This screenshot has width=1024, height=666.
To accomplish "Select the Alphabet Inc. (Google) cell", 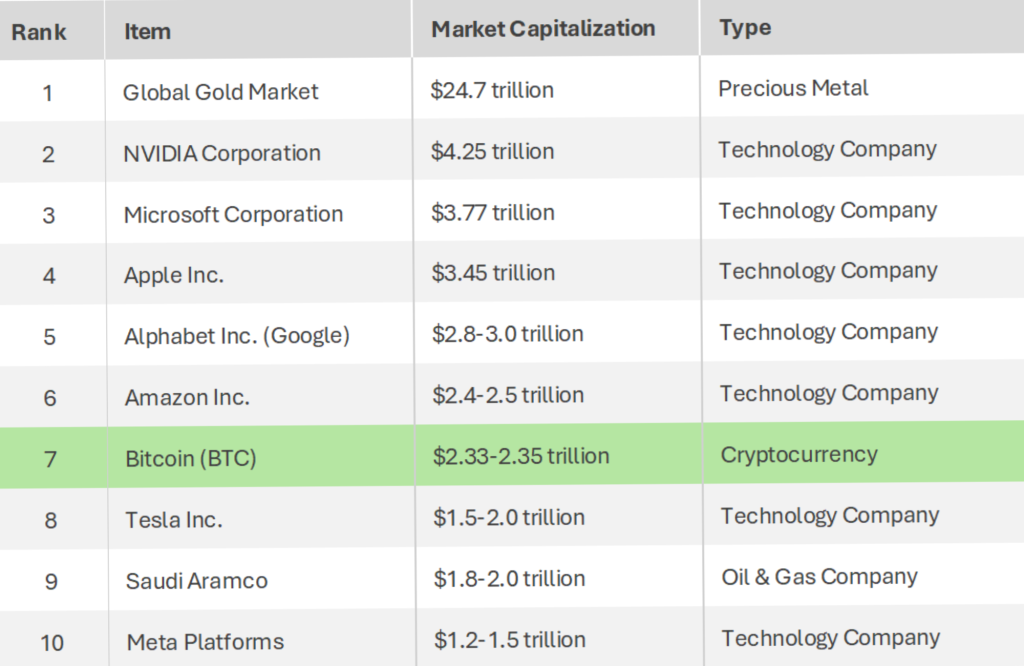I will pos(237,336).
